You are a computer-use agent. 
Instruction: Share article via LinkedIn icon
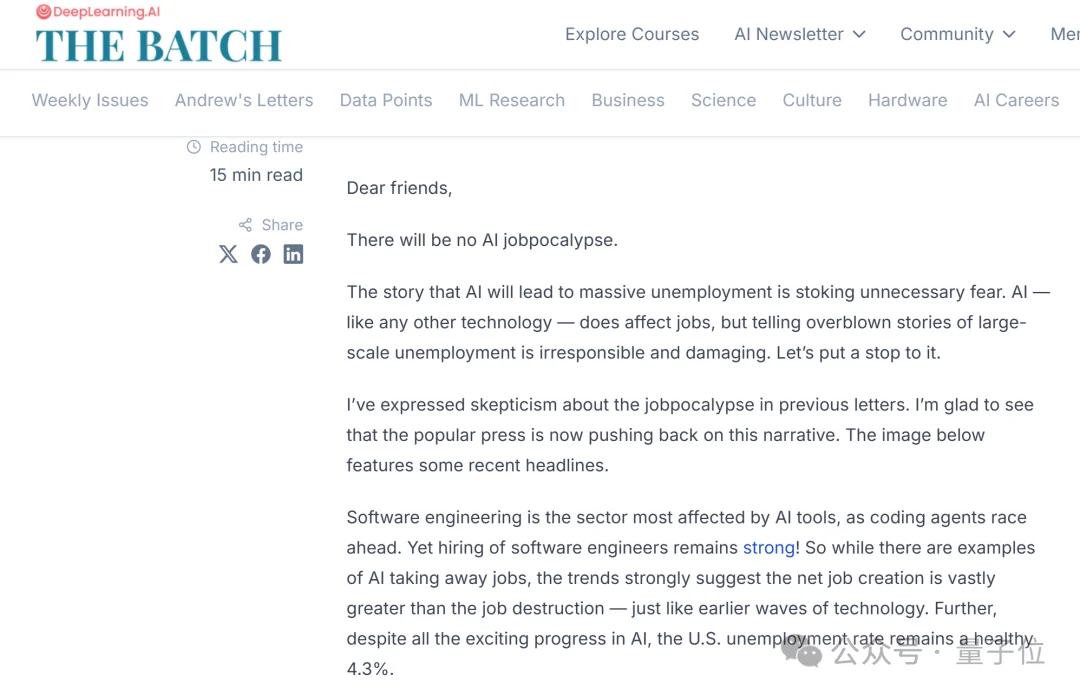tap(293, 254)
